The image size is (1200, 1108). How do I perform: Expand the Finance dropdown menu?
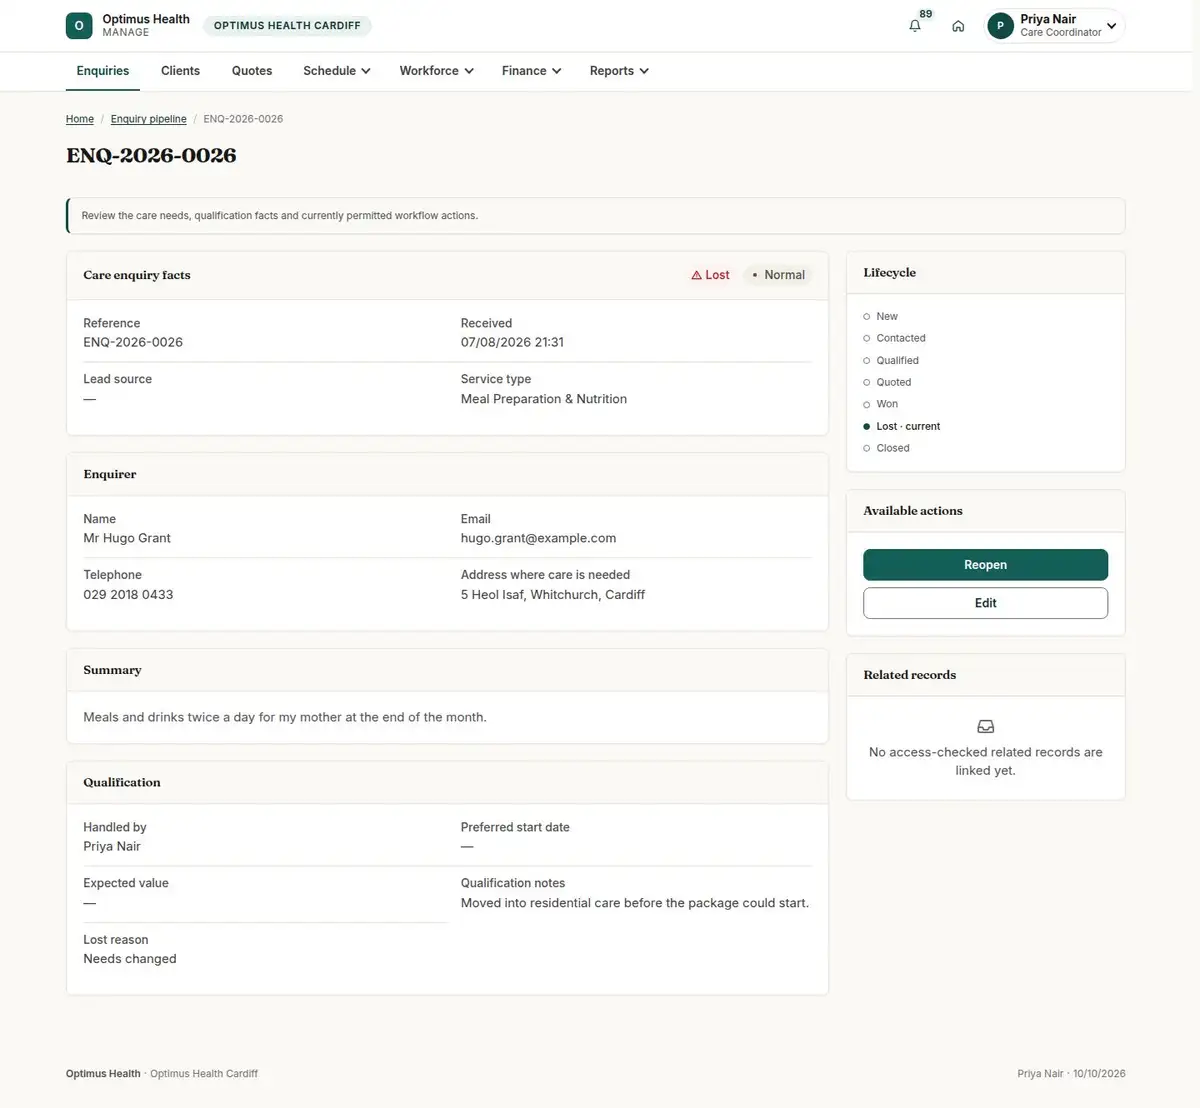pyautogui.click(x=532, y=71)
